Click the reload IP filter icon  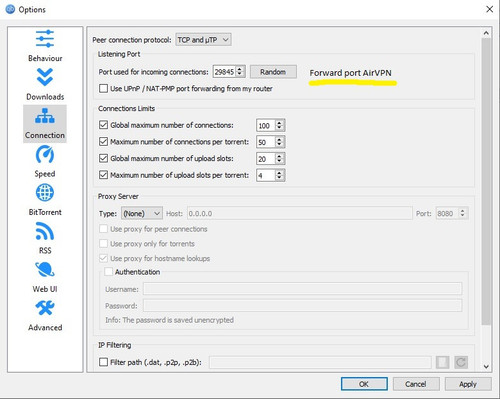click(x=461, y=362)
